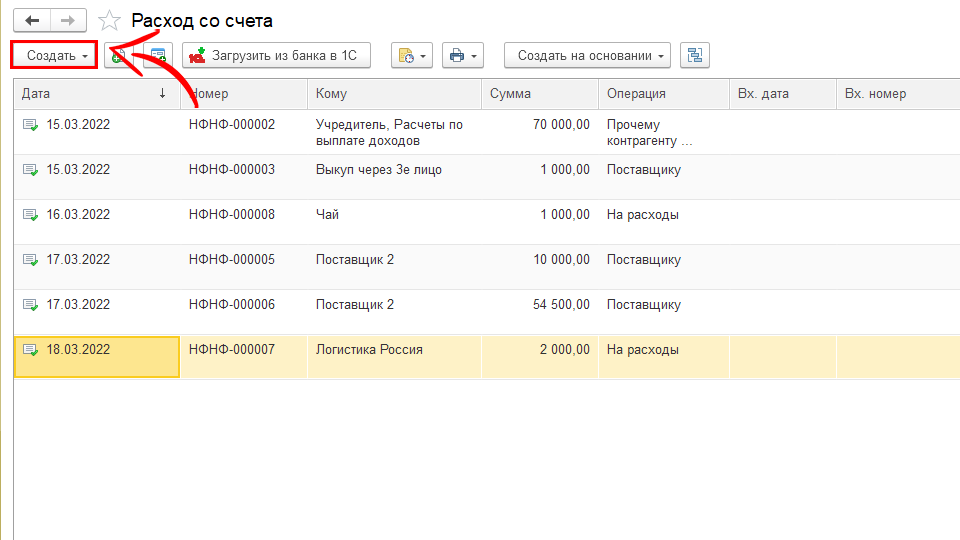Open the reports dropdown next to printer
Screen dimensions: 960x540
tap(411, 56)
